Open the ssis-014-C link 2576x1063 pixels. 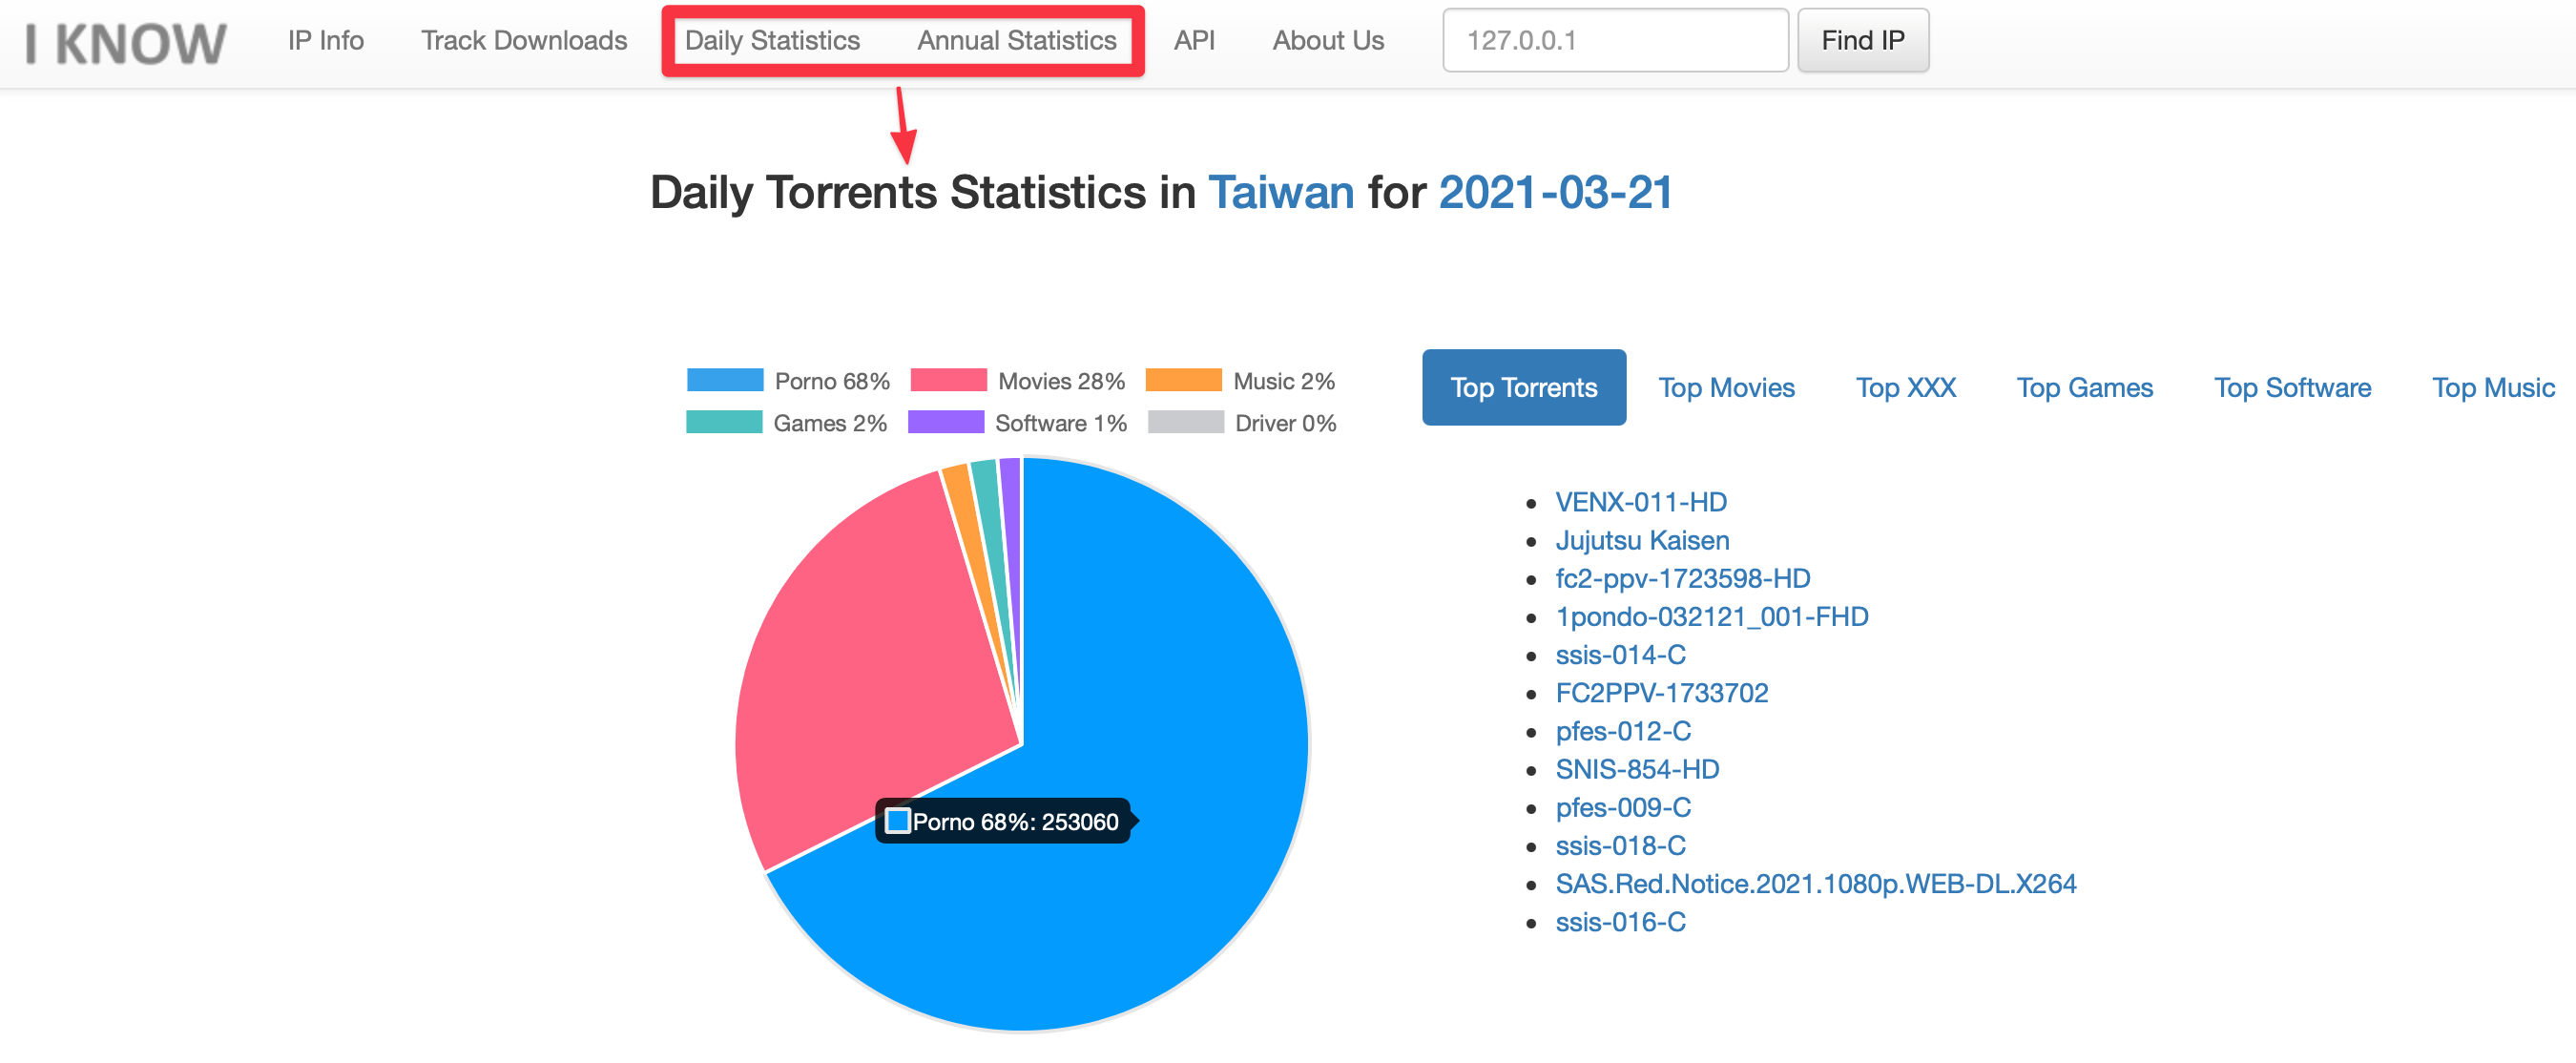(x=1620, y=654)
